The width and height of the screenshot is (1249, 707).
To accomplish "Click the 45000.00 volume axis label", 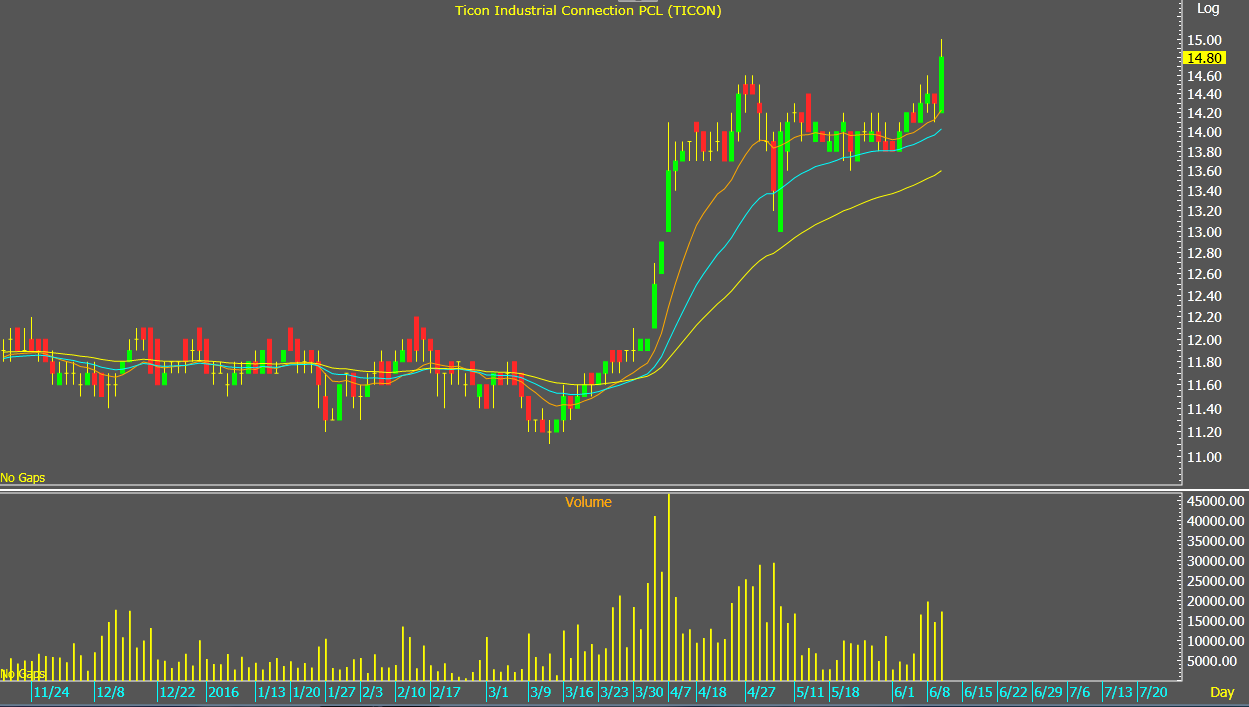I will point(1213,501).
